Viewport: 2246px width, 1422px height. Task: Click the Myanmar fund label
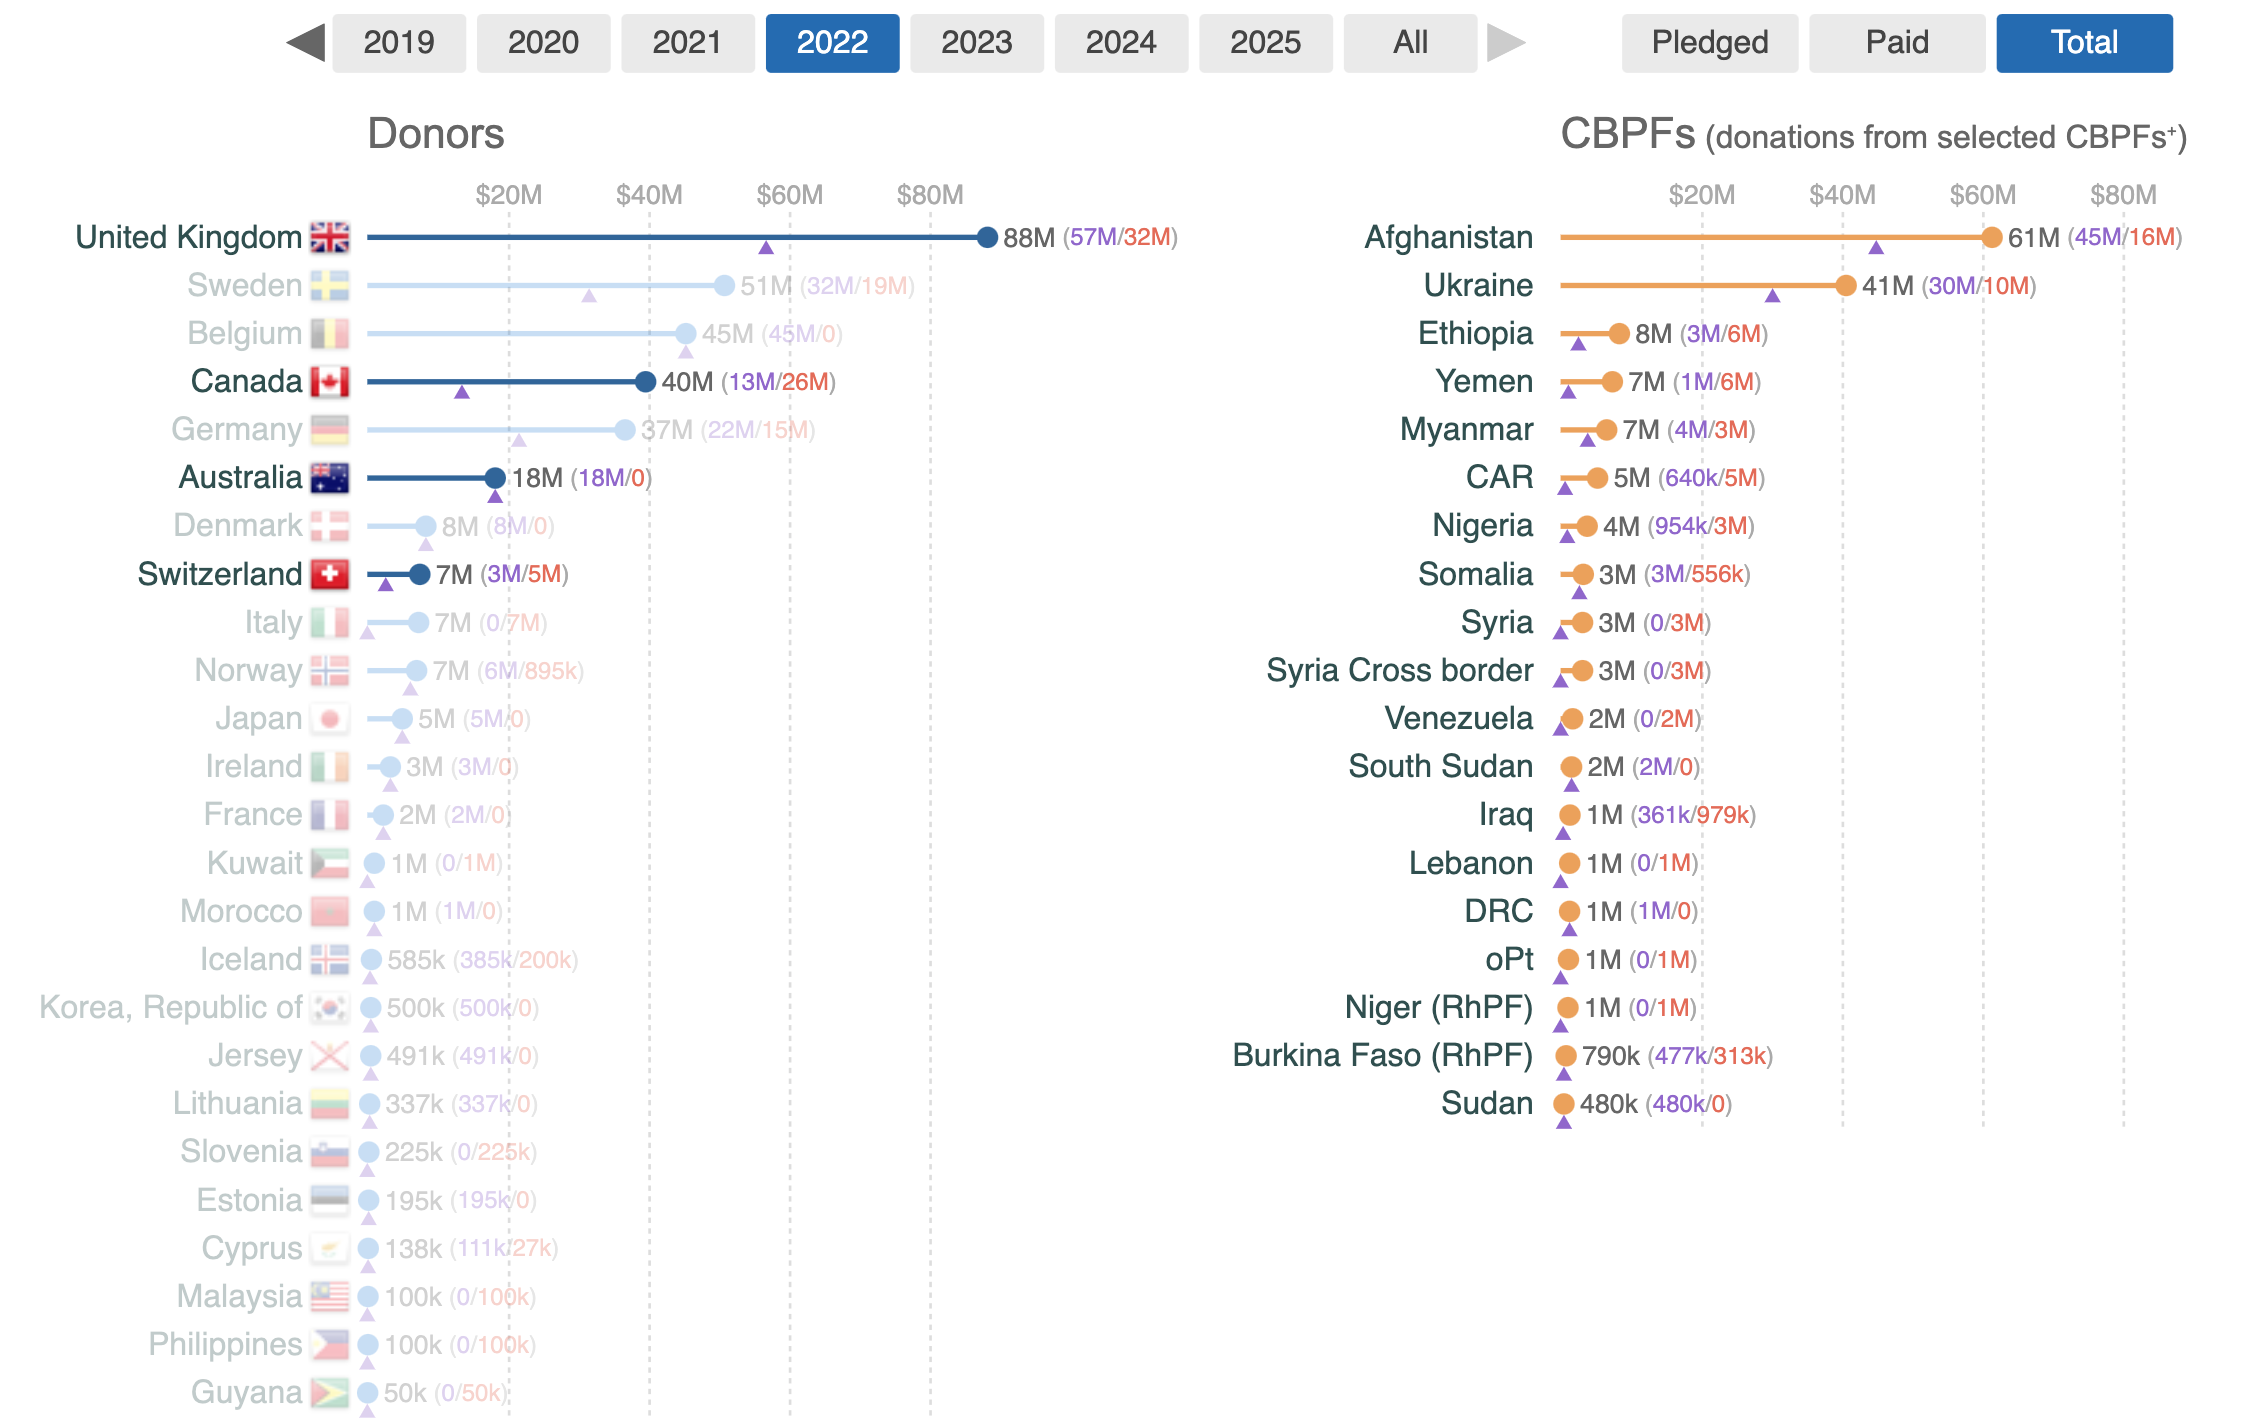point(1466,429)
